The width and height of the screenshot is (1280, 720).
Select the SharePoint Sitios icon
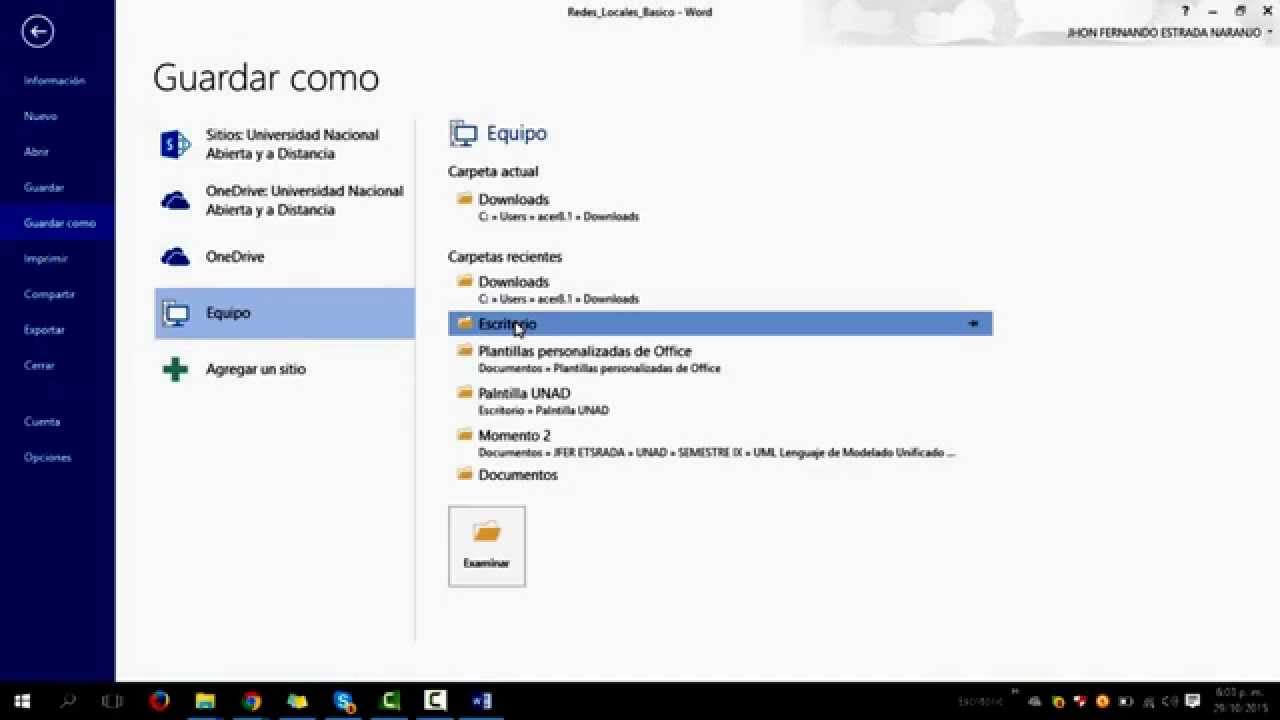175,145
